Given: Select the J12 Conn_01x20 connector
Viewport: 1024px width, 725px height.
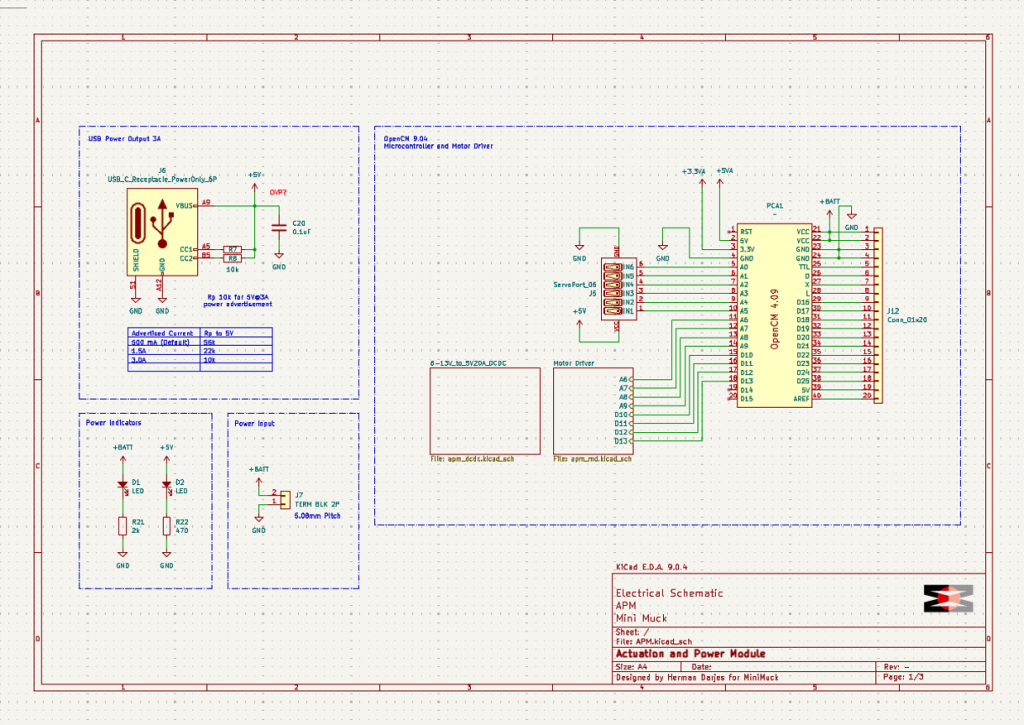Looking at the screenshot, I should (x=878, y=313).
